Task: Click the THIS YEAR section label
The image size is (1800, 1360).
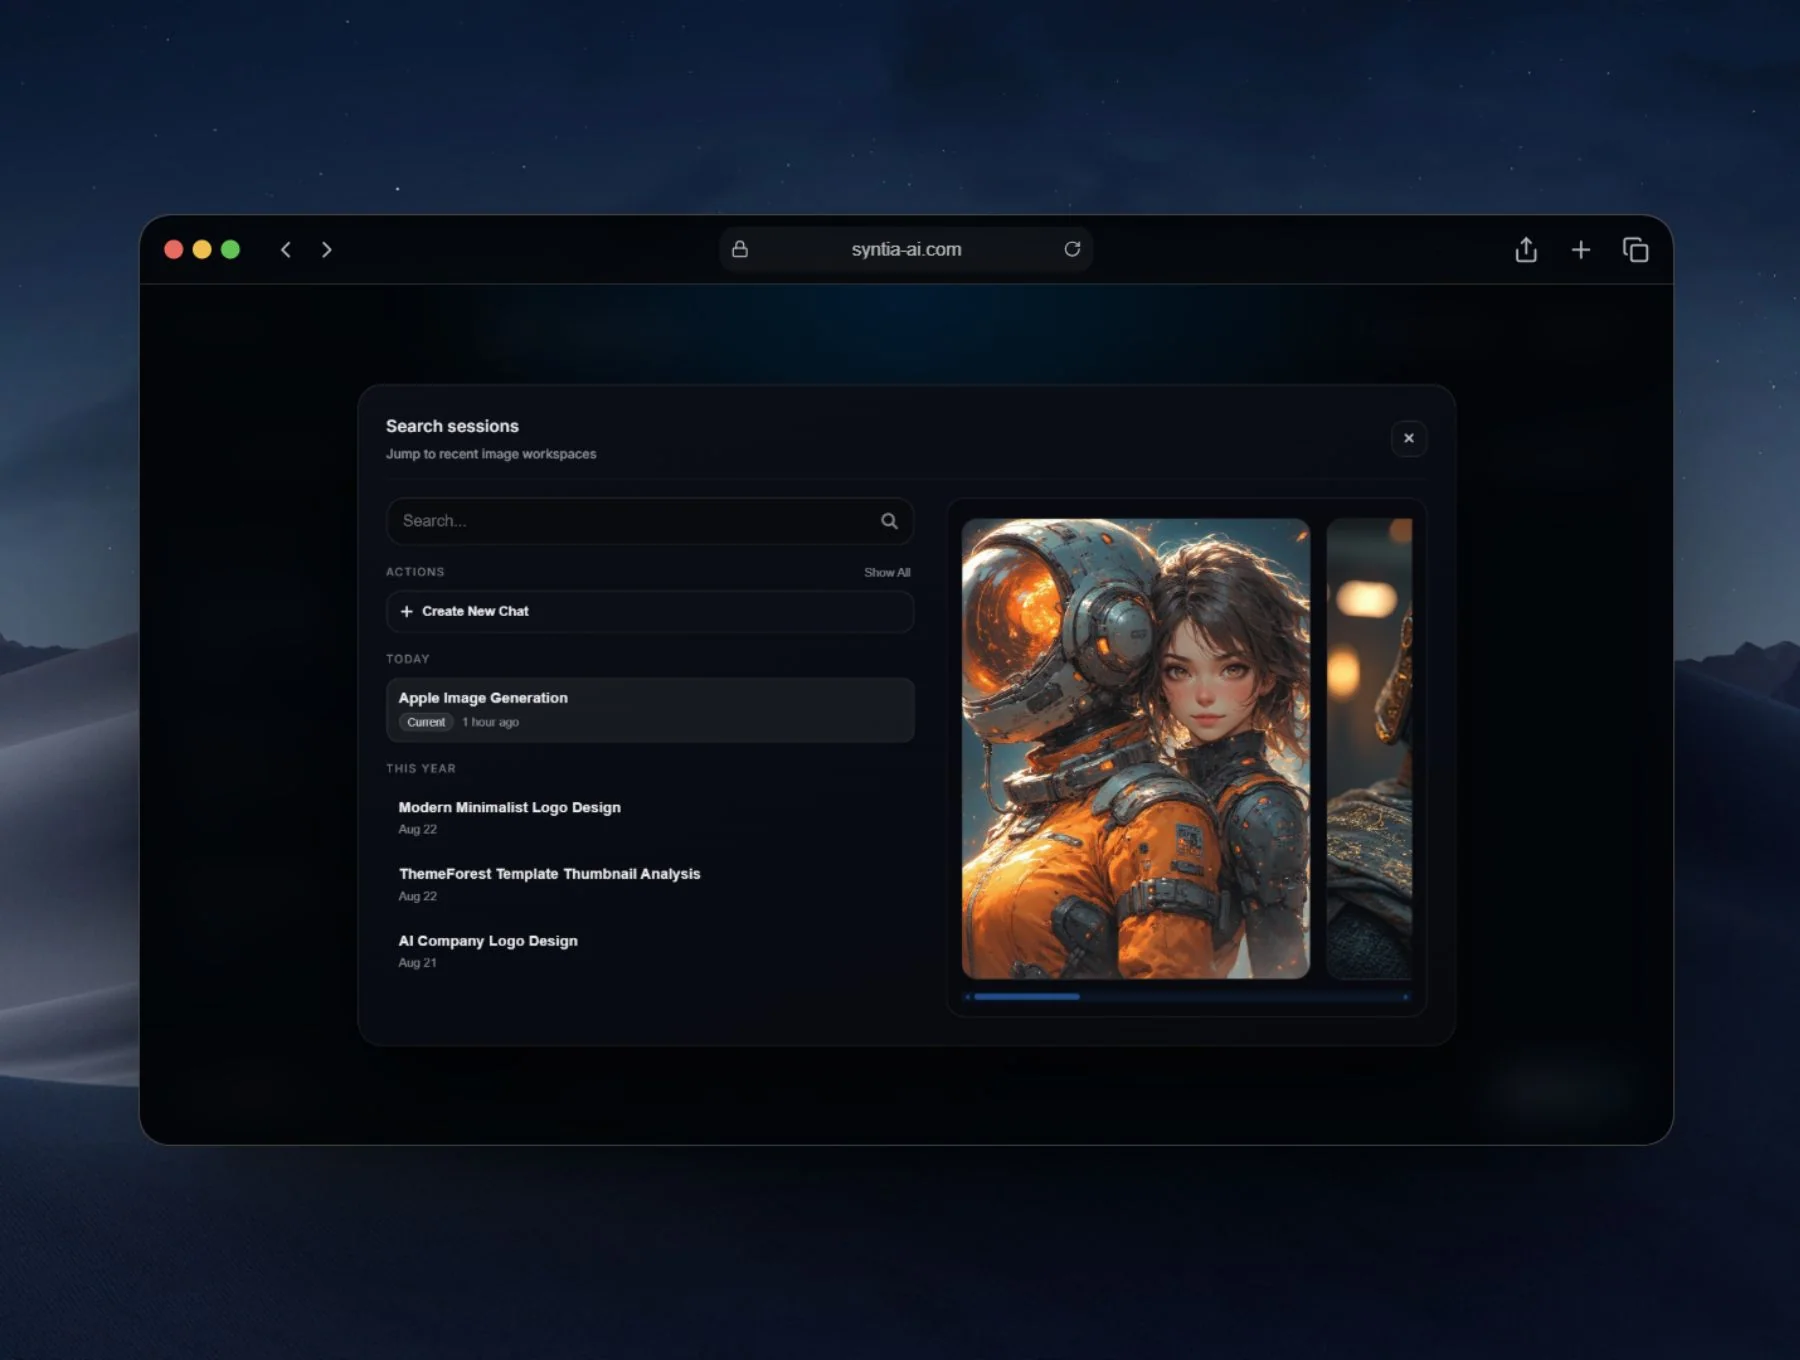Action: [421, 769]
